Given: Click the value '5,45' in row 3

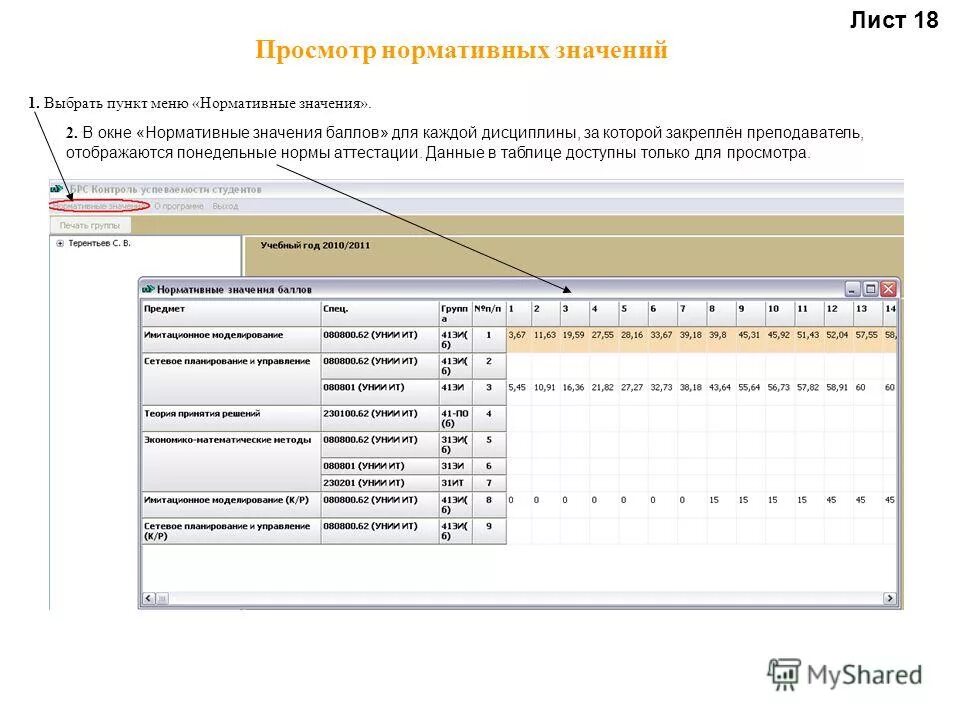Looking at the screenshot, I should tap(517, 388).
